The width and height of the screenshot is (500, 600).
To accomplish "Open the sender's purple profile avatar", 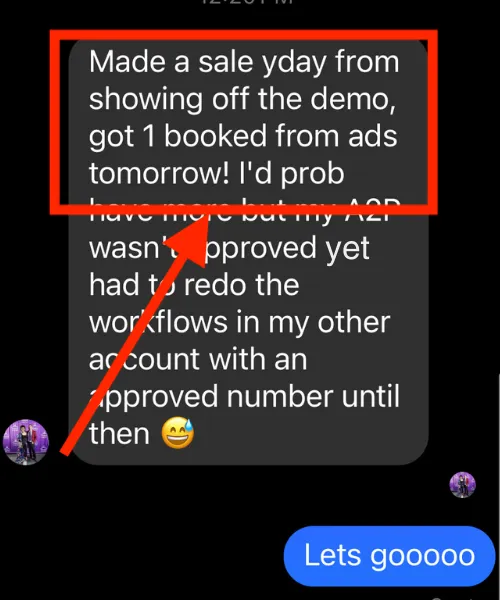I will [26, 442].
